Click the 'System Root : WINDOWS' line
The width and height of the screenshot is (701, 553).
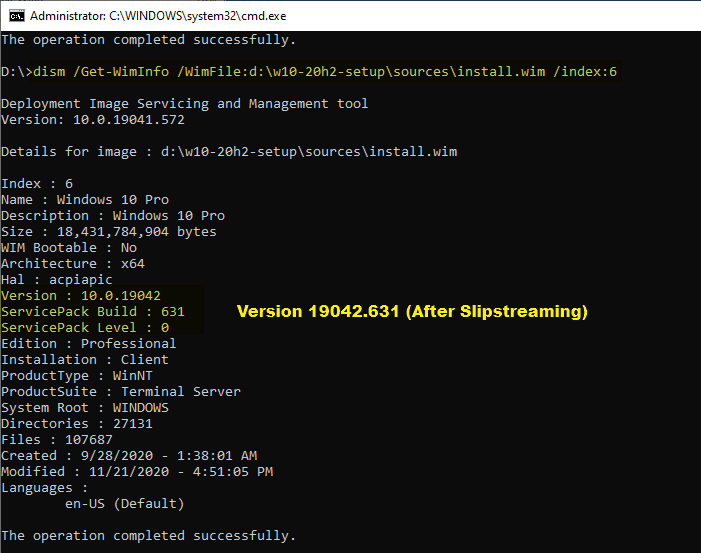(x=85, y=408)
